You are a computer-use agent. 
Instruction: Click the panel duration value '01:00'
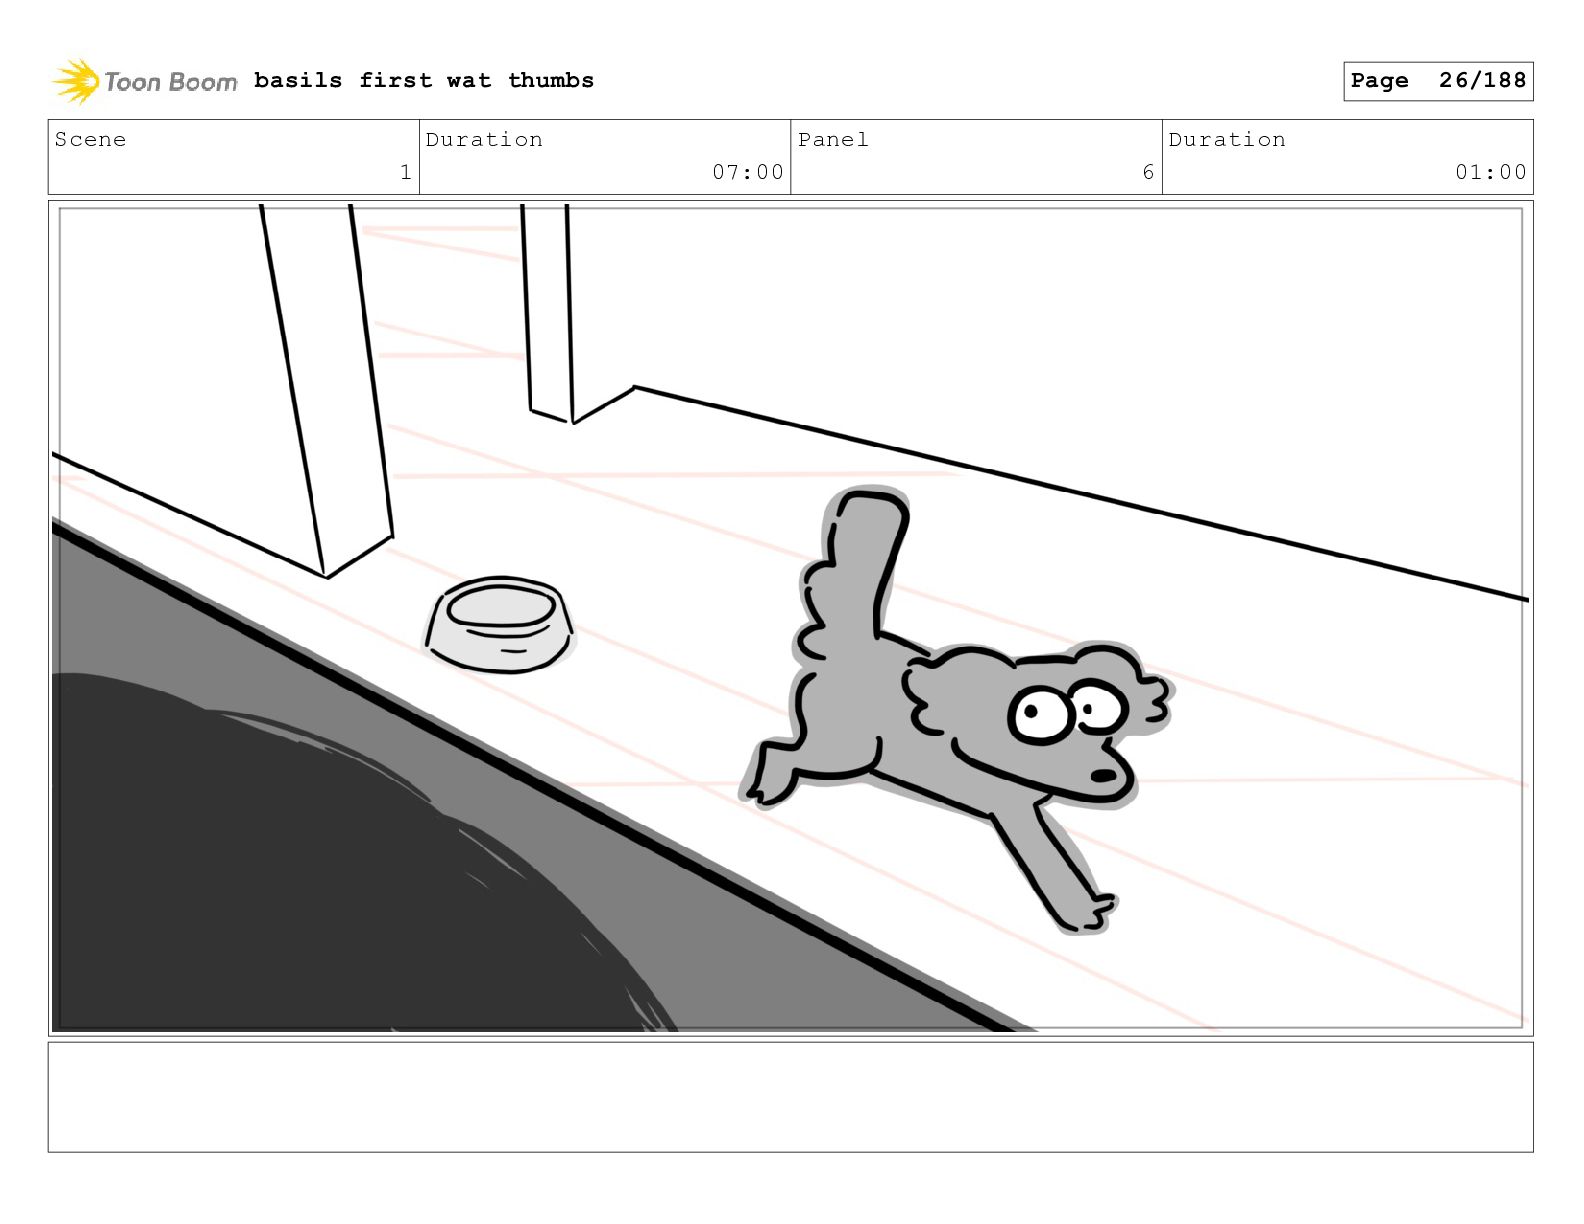point(1491,172)
